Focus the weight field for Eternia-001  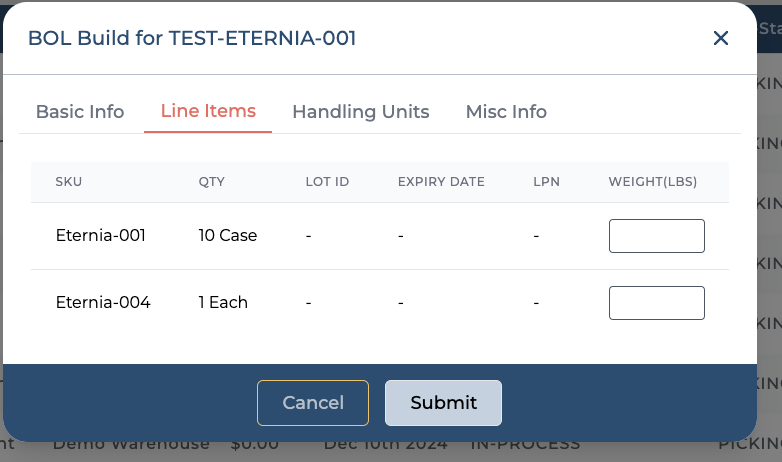click(x=656, y=236)
